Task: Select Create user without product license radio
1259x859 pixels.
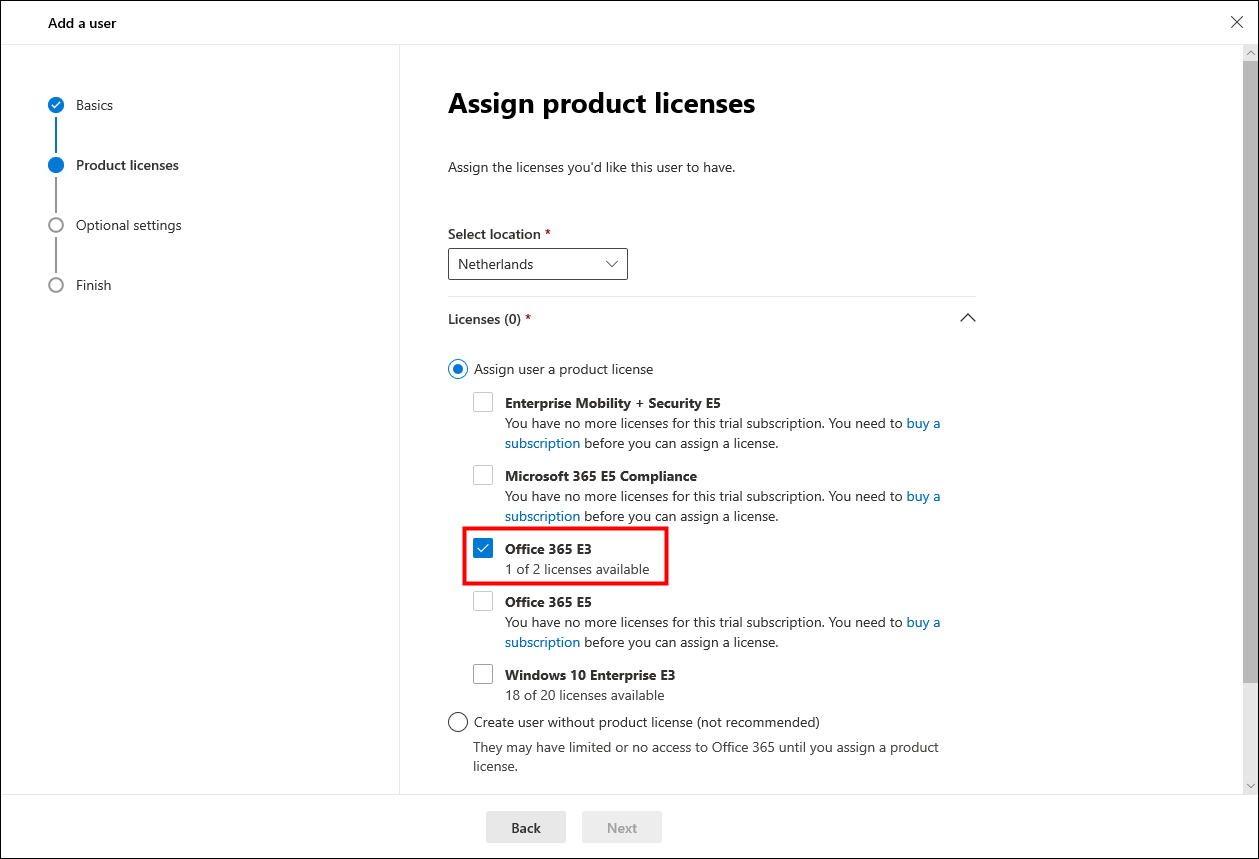Action: tap(457, 722)
